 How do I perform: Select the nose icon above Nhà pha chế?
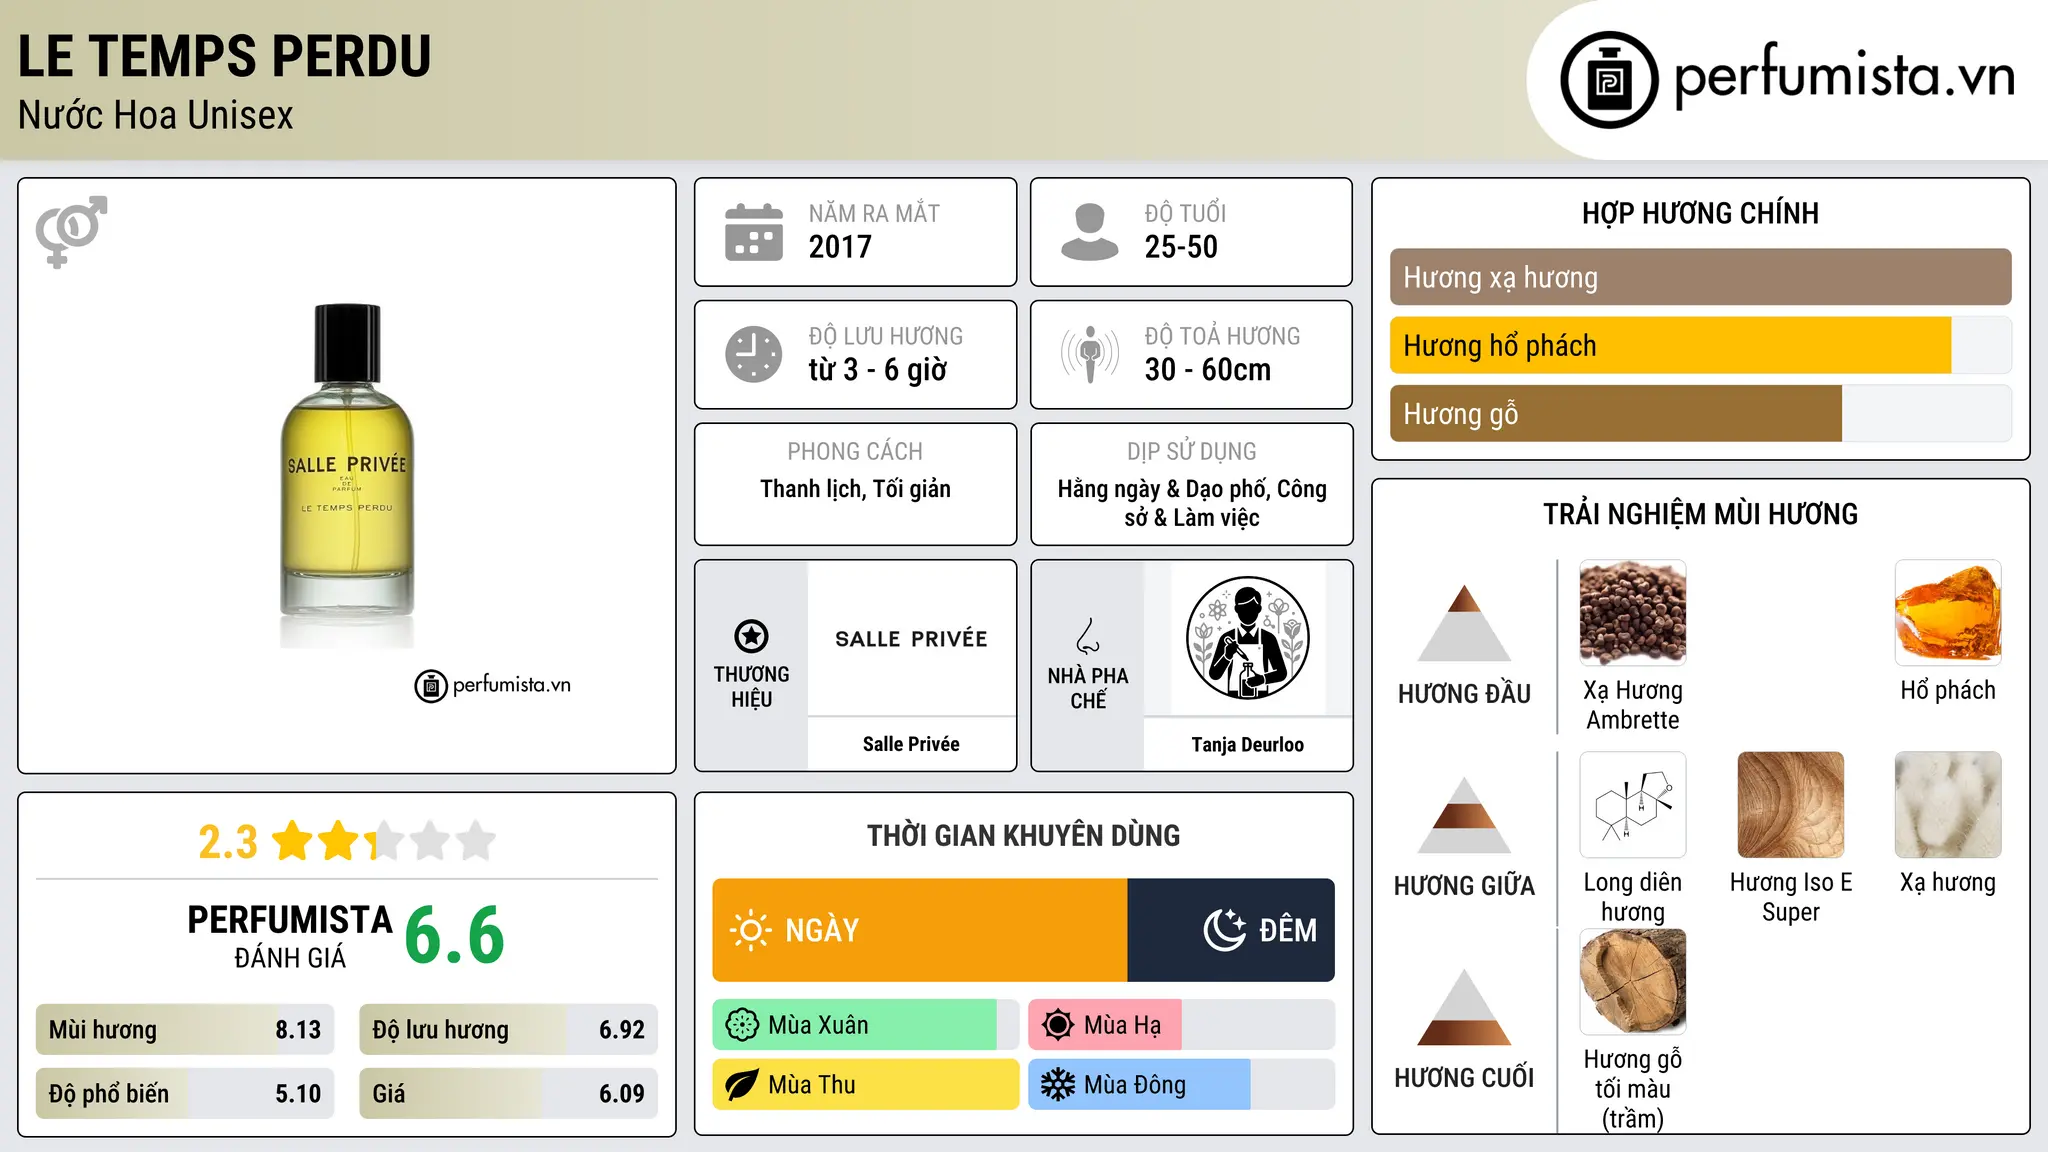point(1088,636)
